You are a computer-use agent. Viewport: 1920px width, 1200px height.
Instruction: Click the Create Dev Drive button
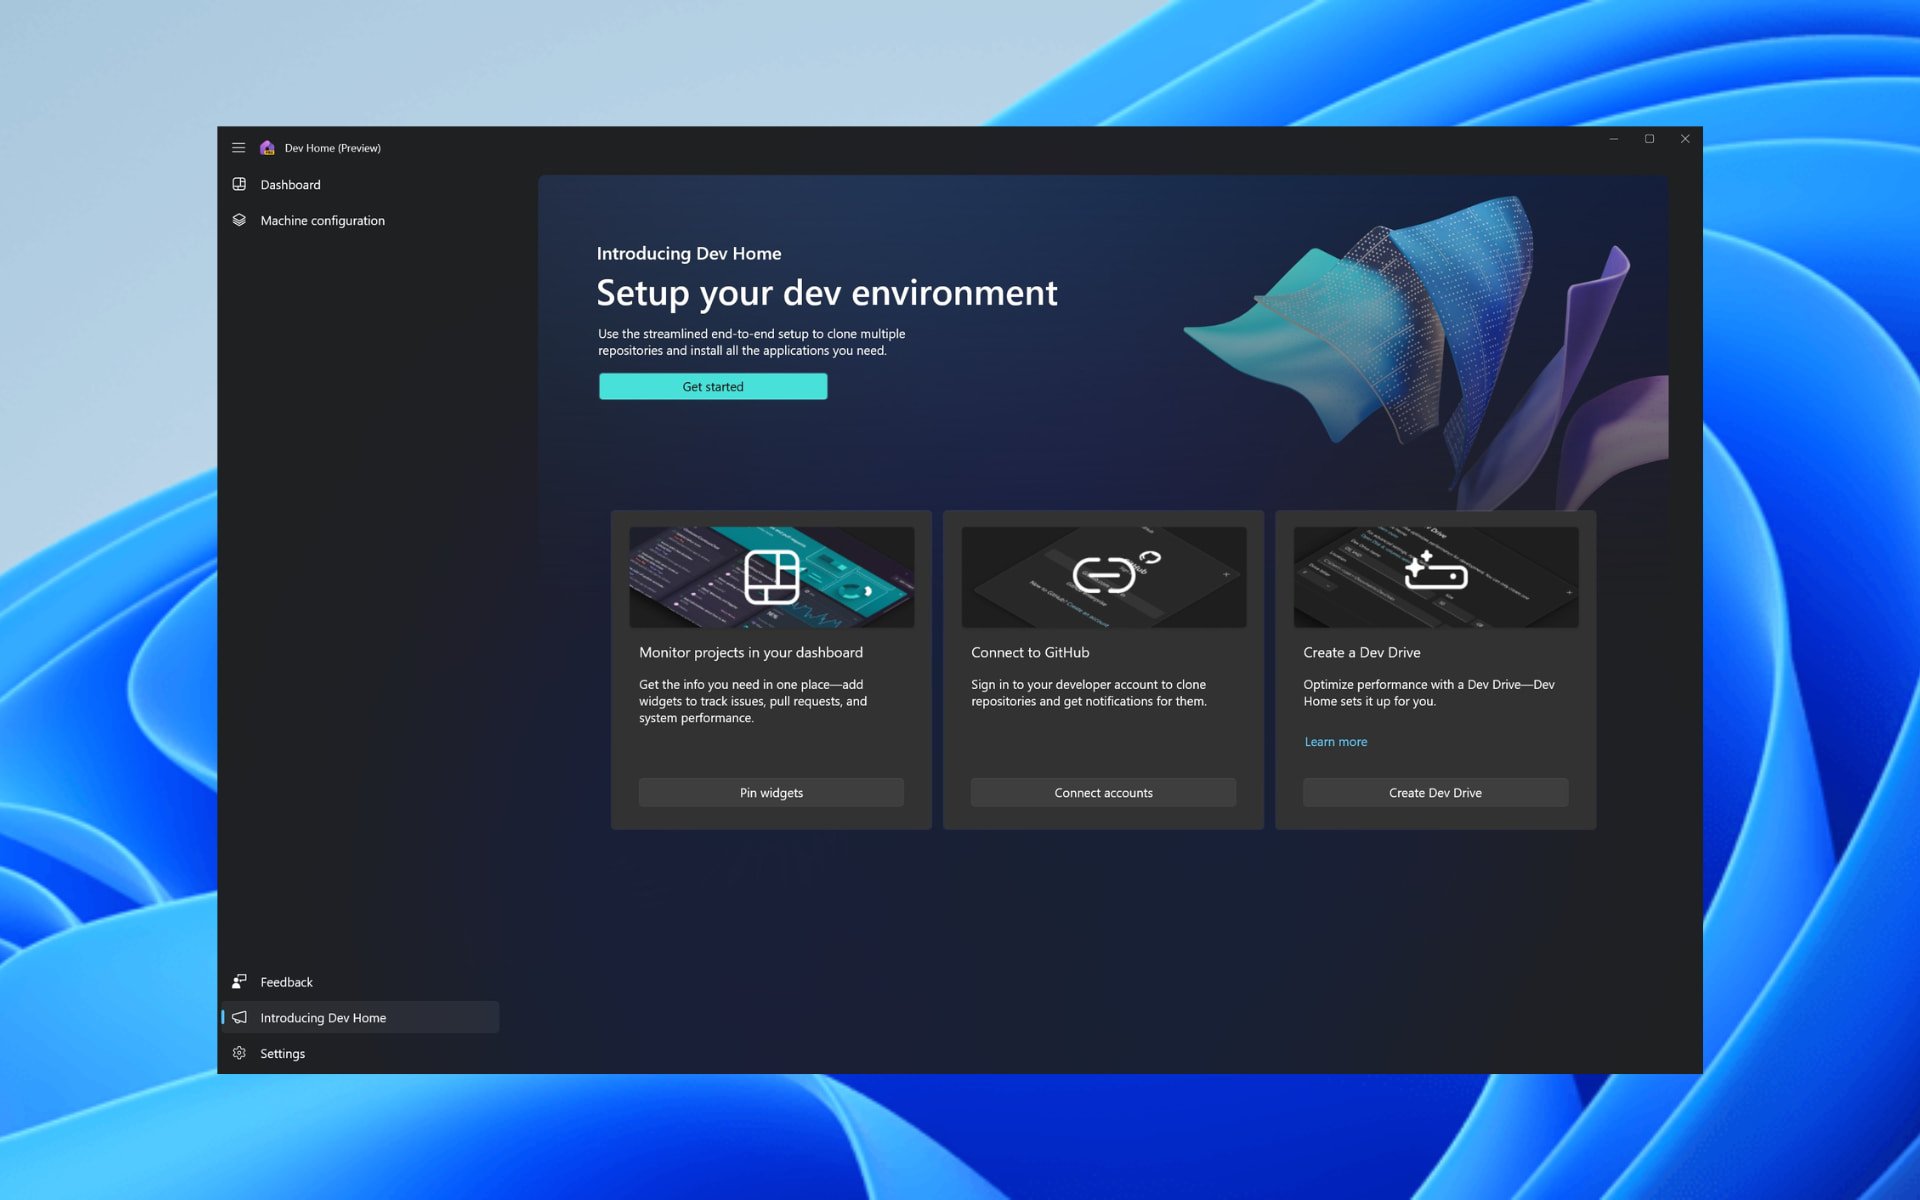1435,792
